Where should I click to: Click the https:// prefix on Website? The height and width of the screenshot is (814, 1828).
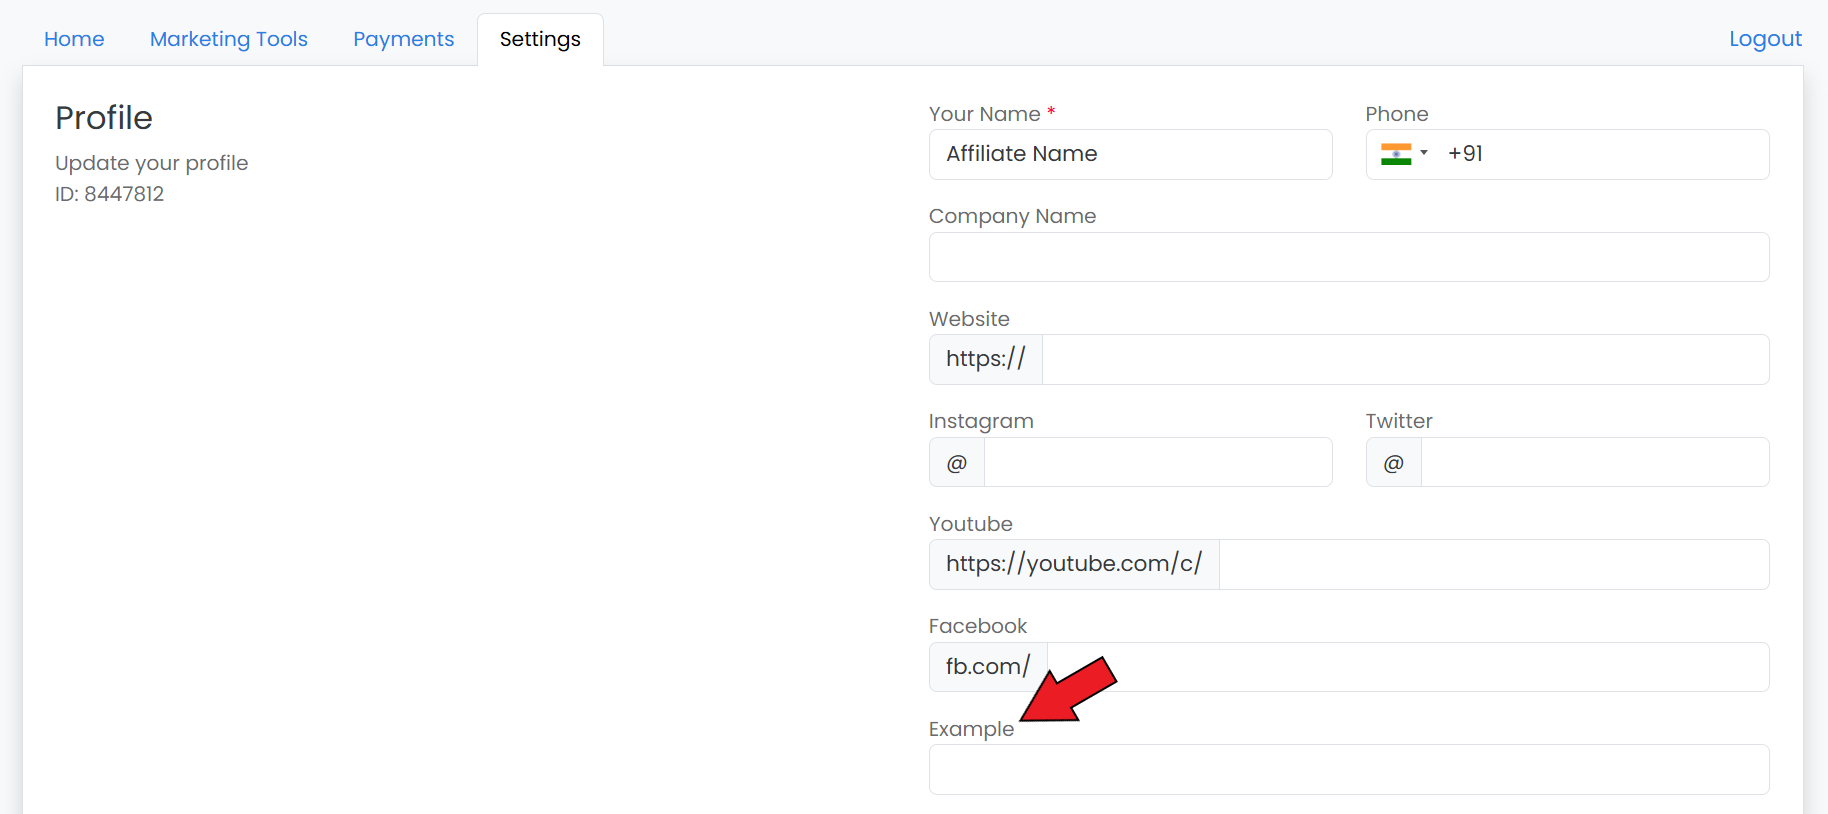985,359
